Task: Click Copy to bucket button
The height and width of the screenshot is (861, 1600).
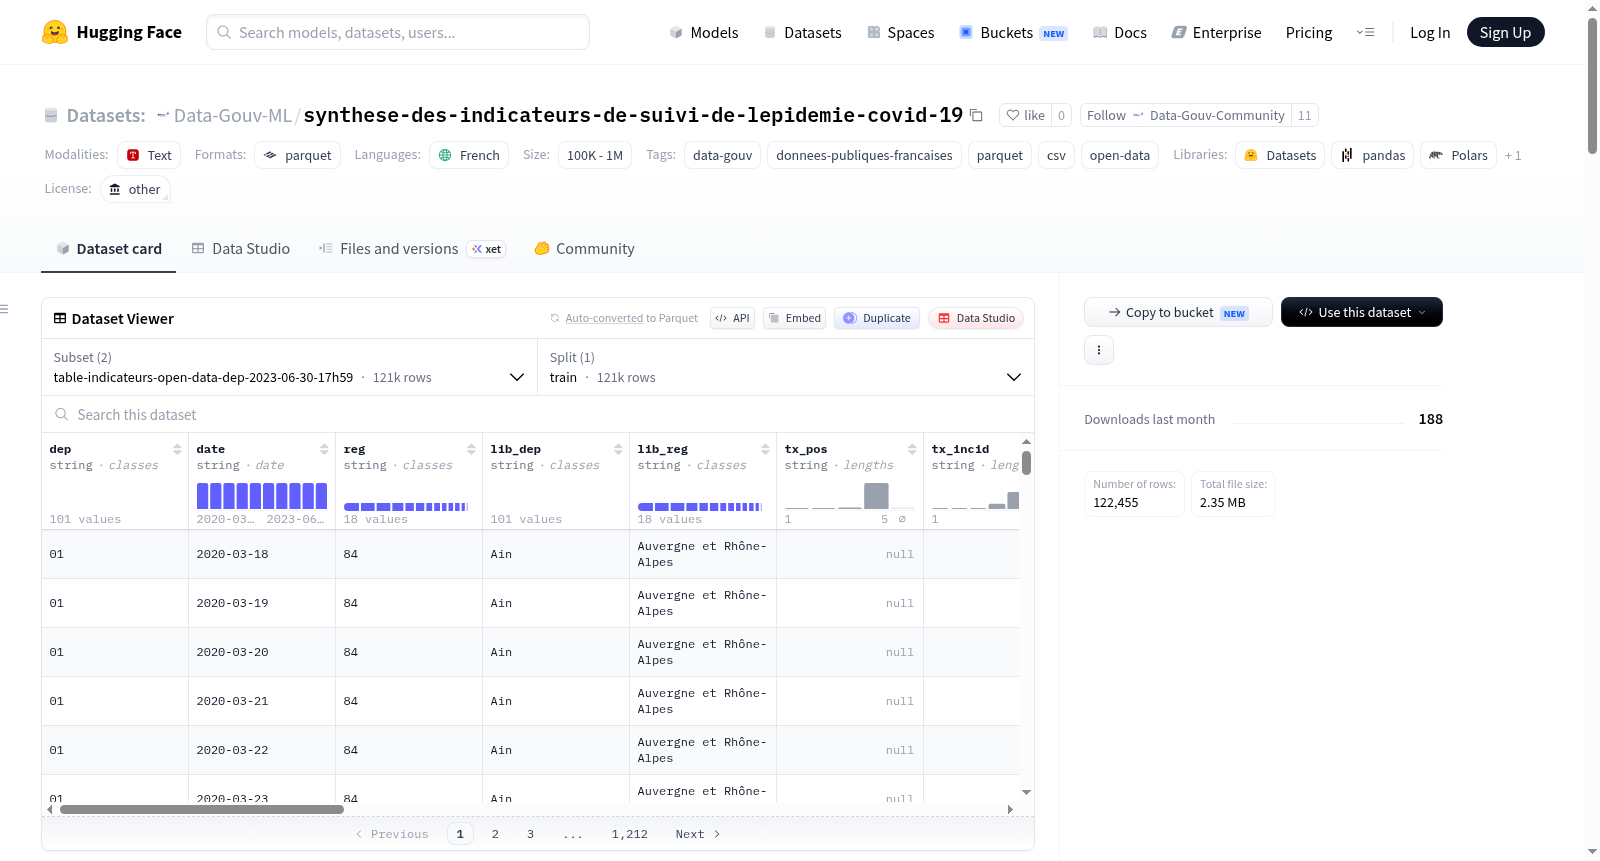Action: pyautogui.click(x=1178, y=312)
